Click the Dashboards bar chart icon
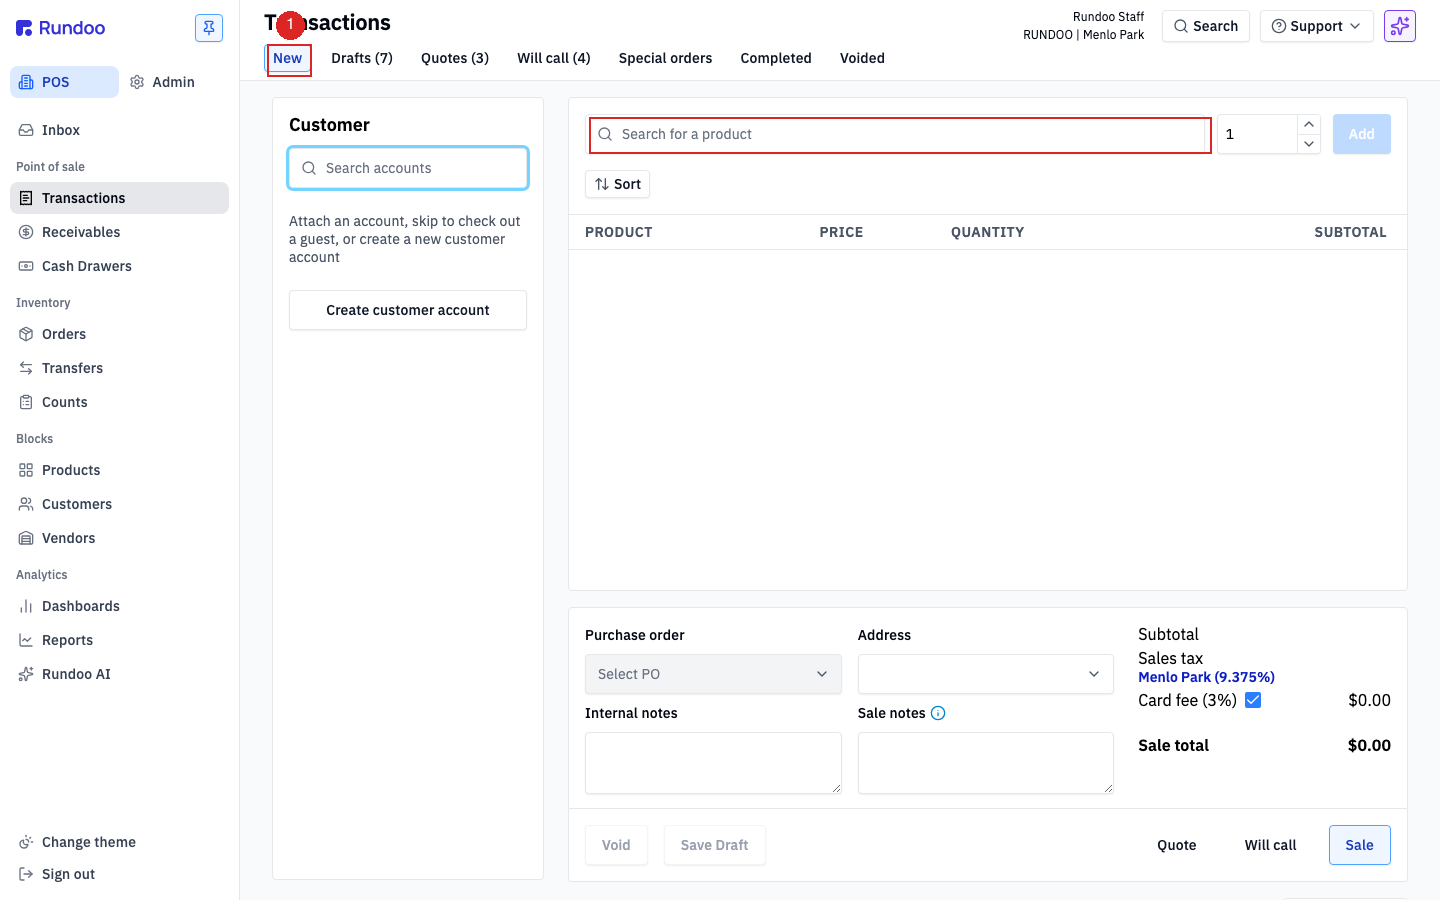Viewport: 1440px width, 900px height. [x=26, y=606]
